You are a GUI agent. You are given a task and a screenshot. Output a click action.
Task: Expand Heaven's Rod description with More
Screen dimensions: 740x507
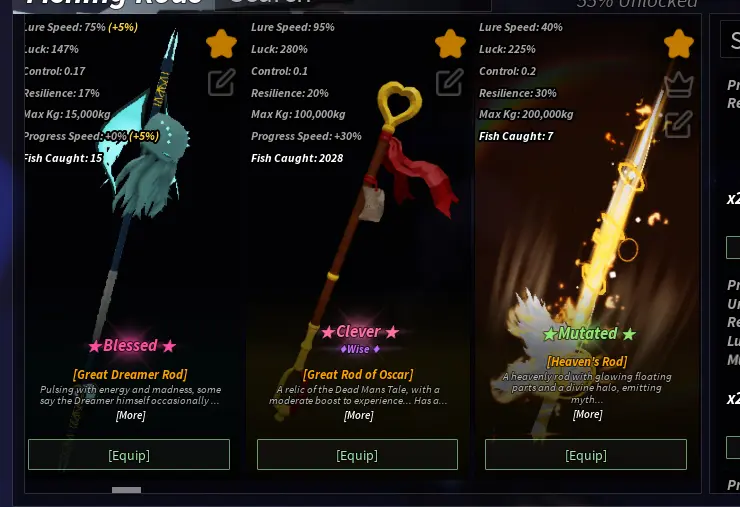coord(588,414)
